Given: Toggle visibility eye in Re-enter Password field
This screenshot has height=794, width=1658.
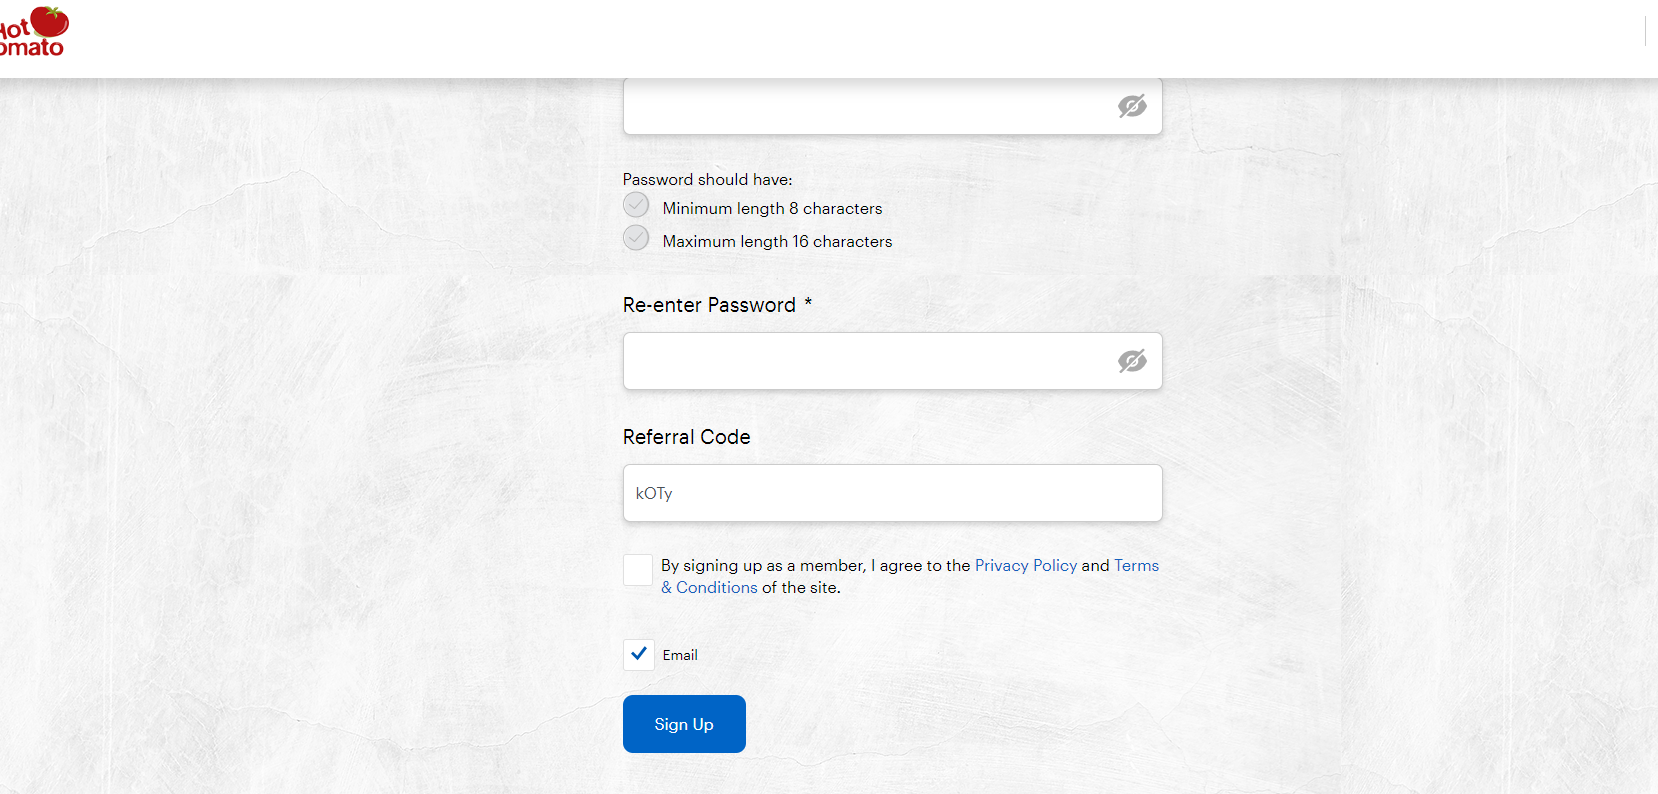Looking at the screenshot, I should tap(1132, 361).
